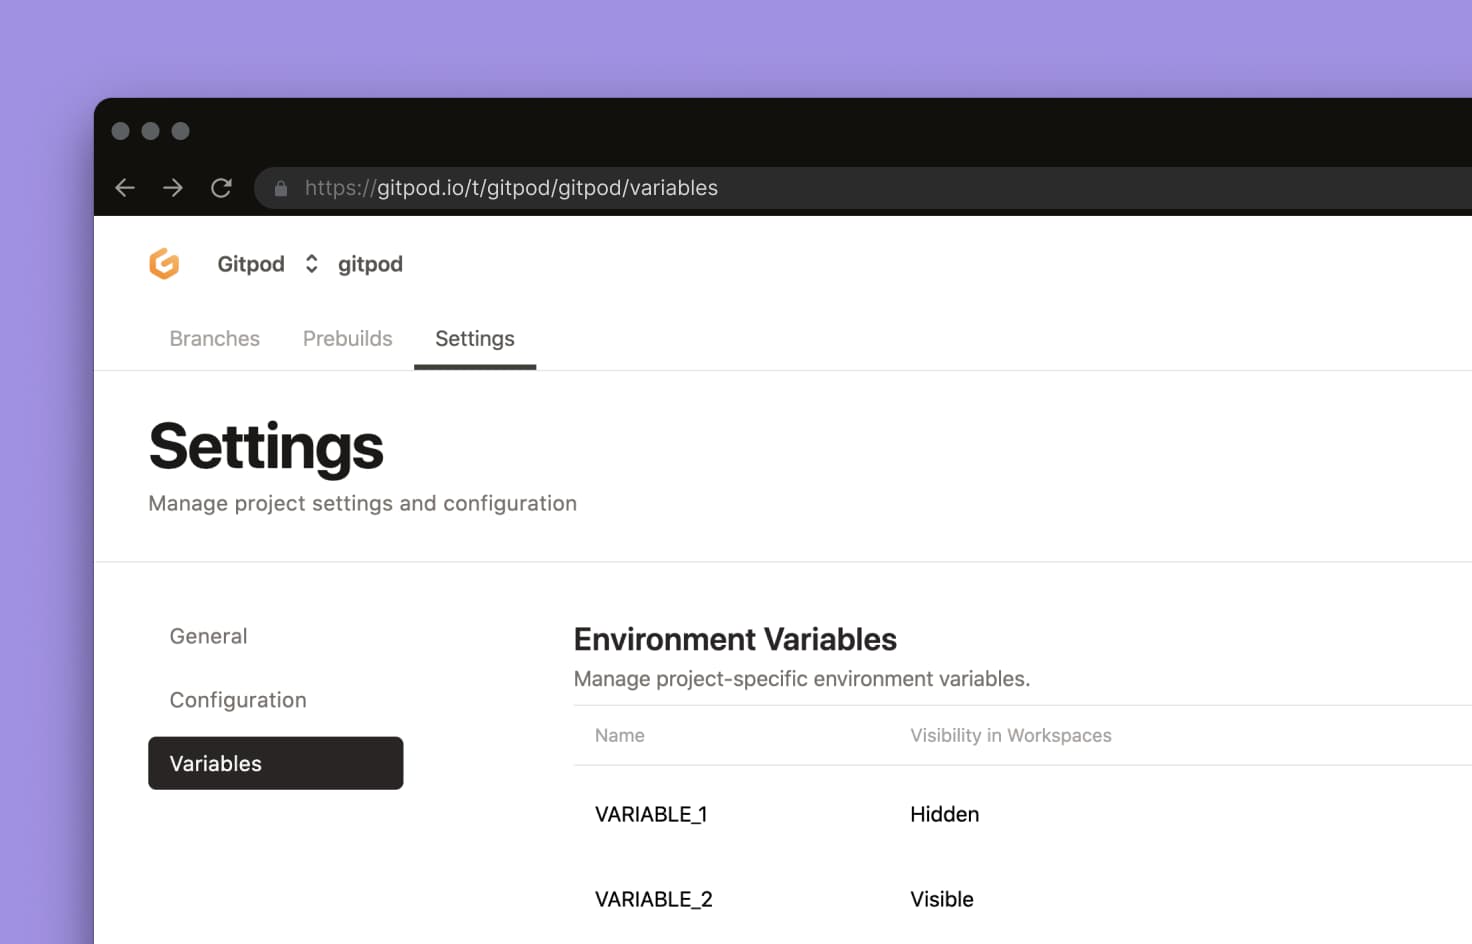Click the browser back arrow
This screenshot has height=944, width=1472.
[x=124, y=187]
